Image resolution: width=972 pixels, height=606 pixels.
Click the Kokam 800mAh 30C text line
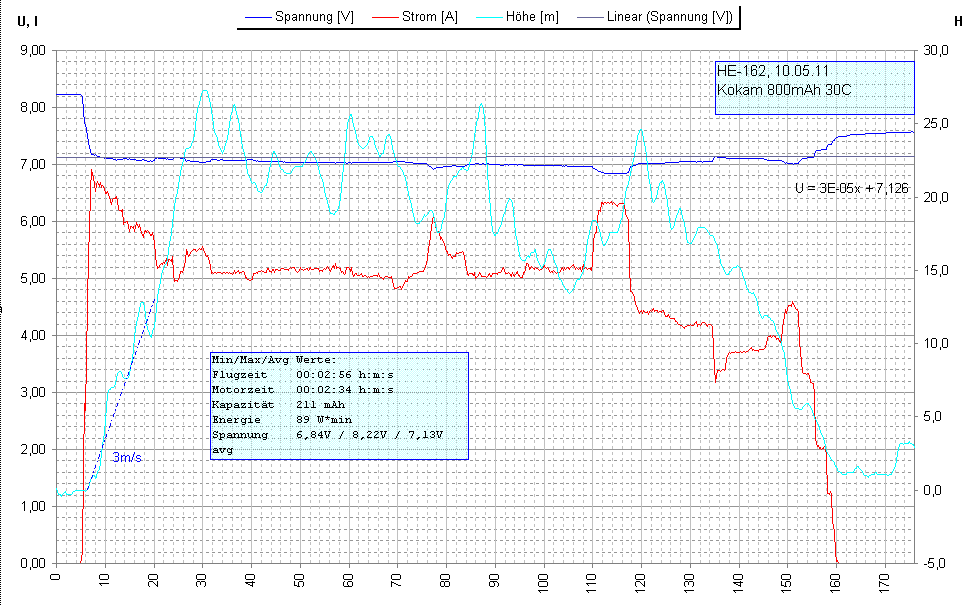coord(785,89)
